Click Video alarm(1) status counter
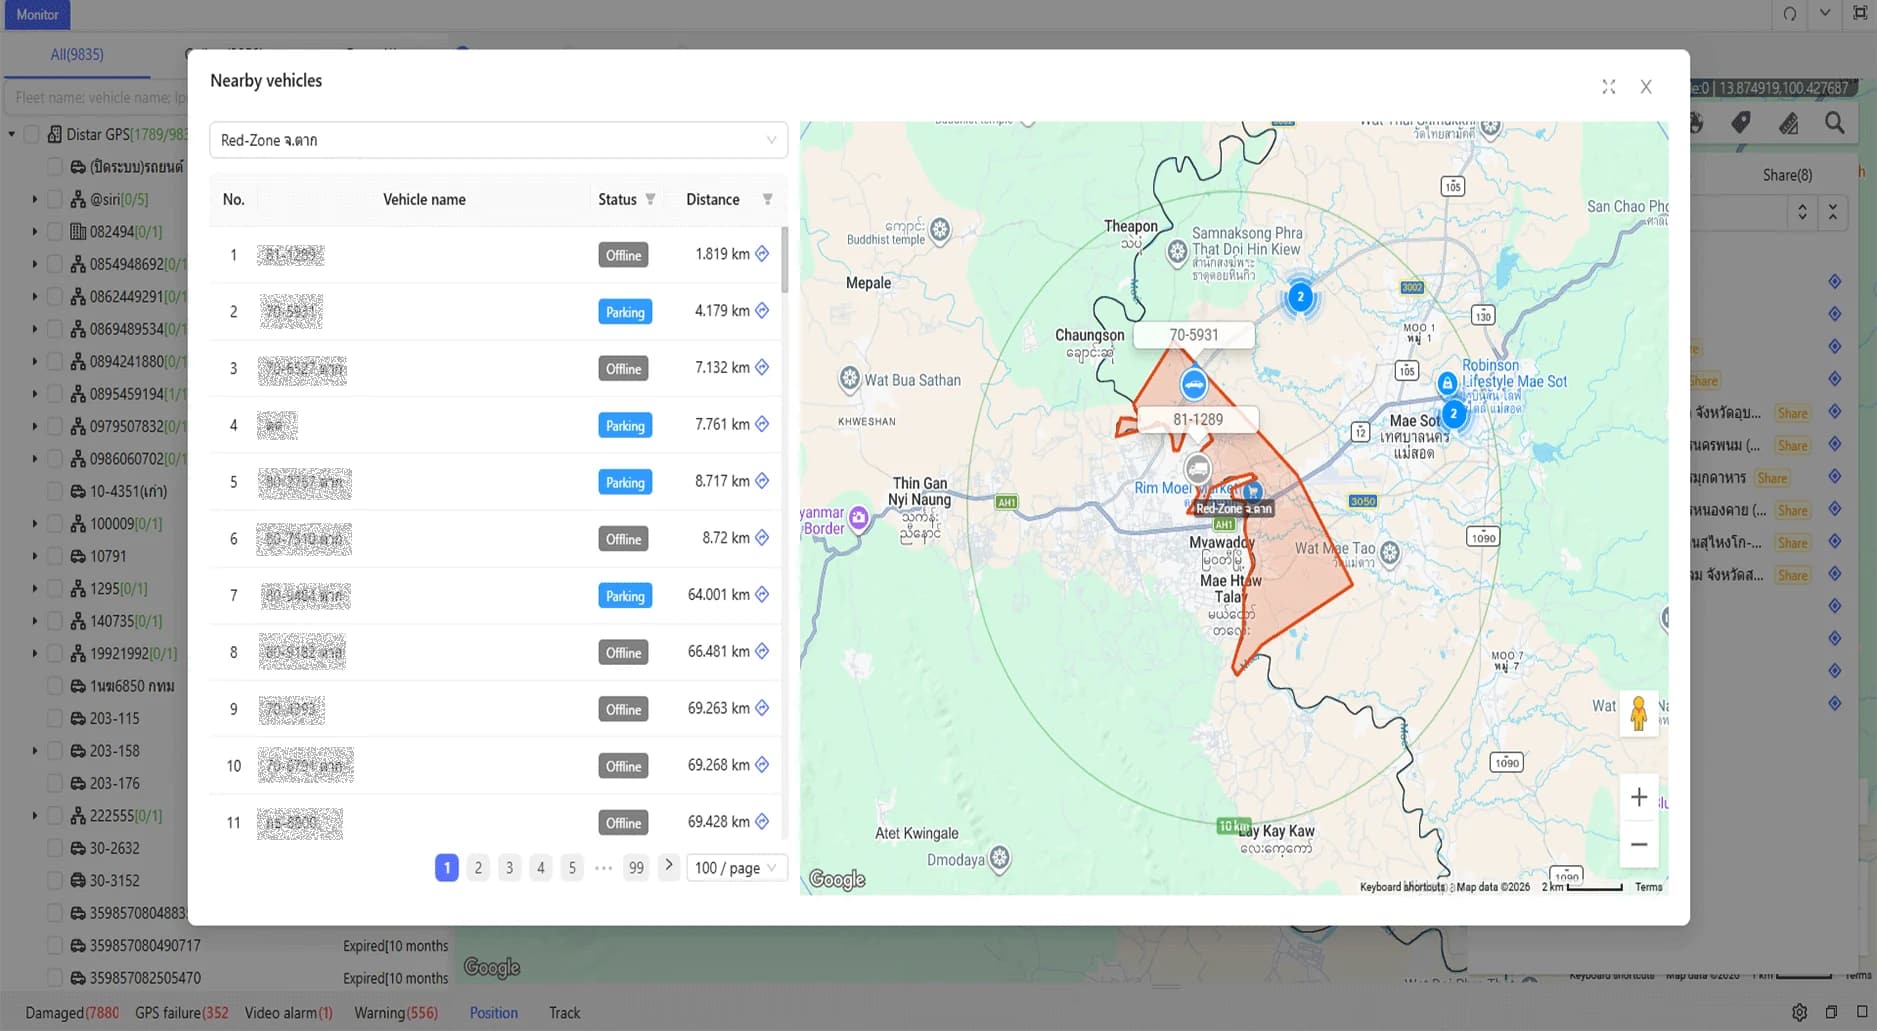Viewport: 1877px width, 1031px height. pyautogui.click(x=289, y=1012)
